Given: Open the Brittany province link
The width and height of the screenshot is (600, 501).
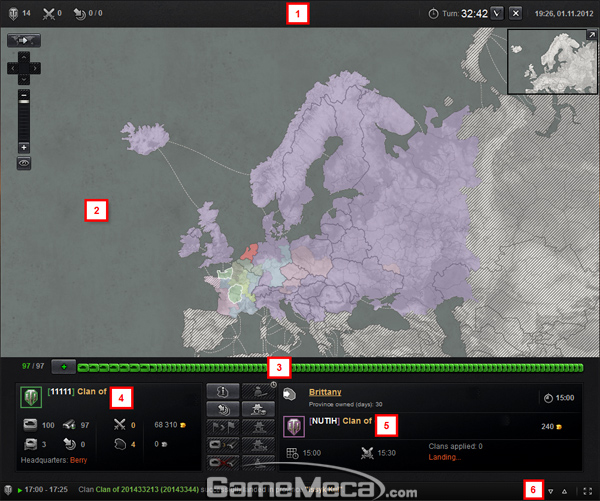Looking at the screenshot, I should 325,392.
